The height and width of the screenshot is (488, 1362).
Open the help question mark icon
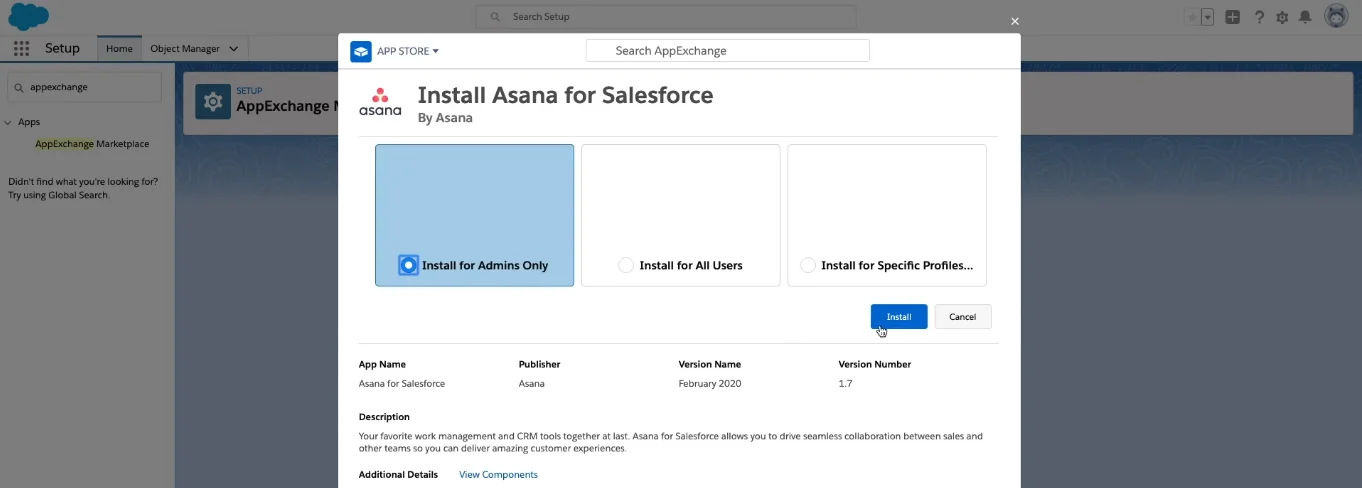pyautogui.click(x=1259, y=17)
